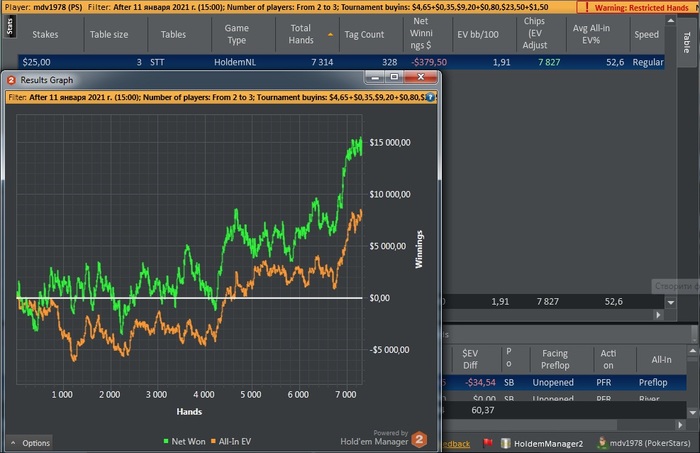Sort by the Avg All-in EV% column
This screenshot has width=700, height=453.
click(591, 34)
